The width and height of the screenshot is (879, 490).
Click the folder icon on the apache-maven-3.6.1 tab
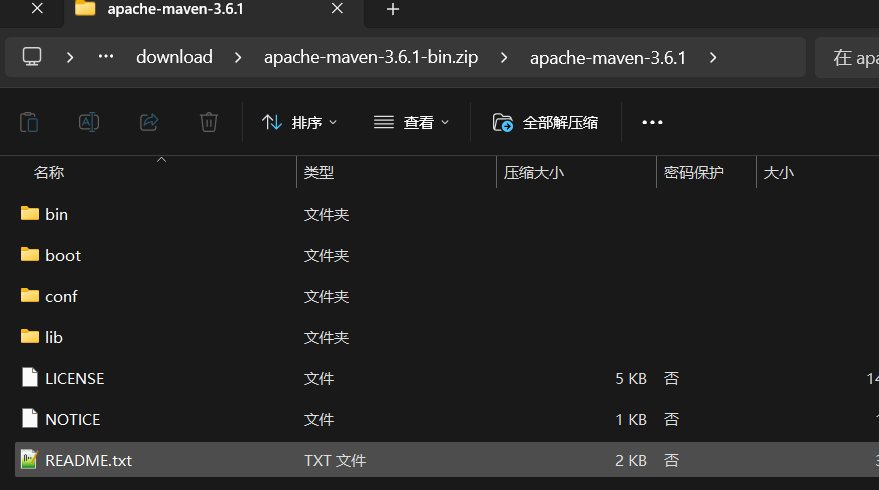point(85,8)
